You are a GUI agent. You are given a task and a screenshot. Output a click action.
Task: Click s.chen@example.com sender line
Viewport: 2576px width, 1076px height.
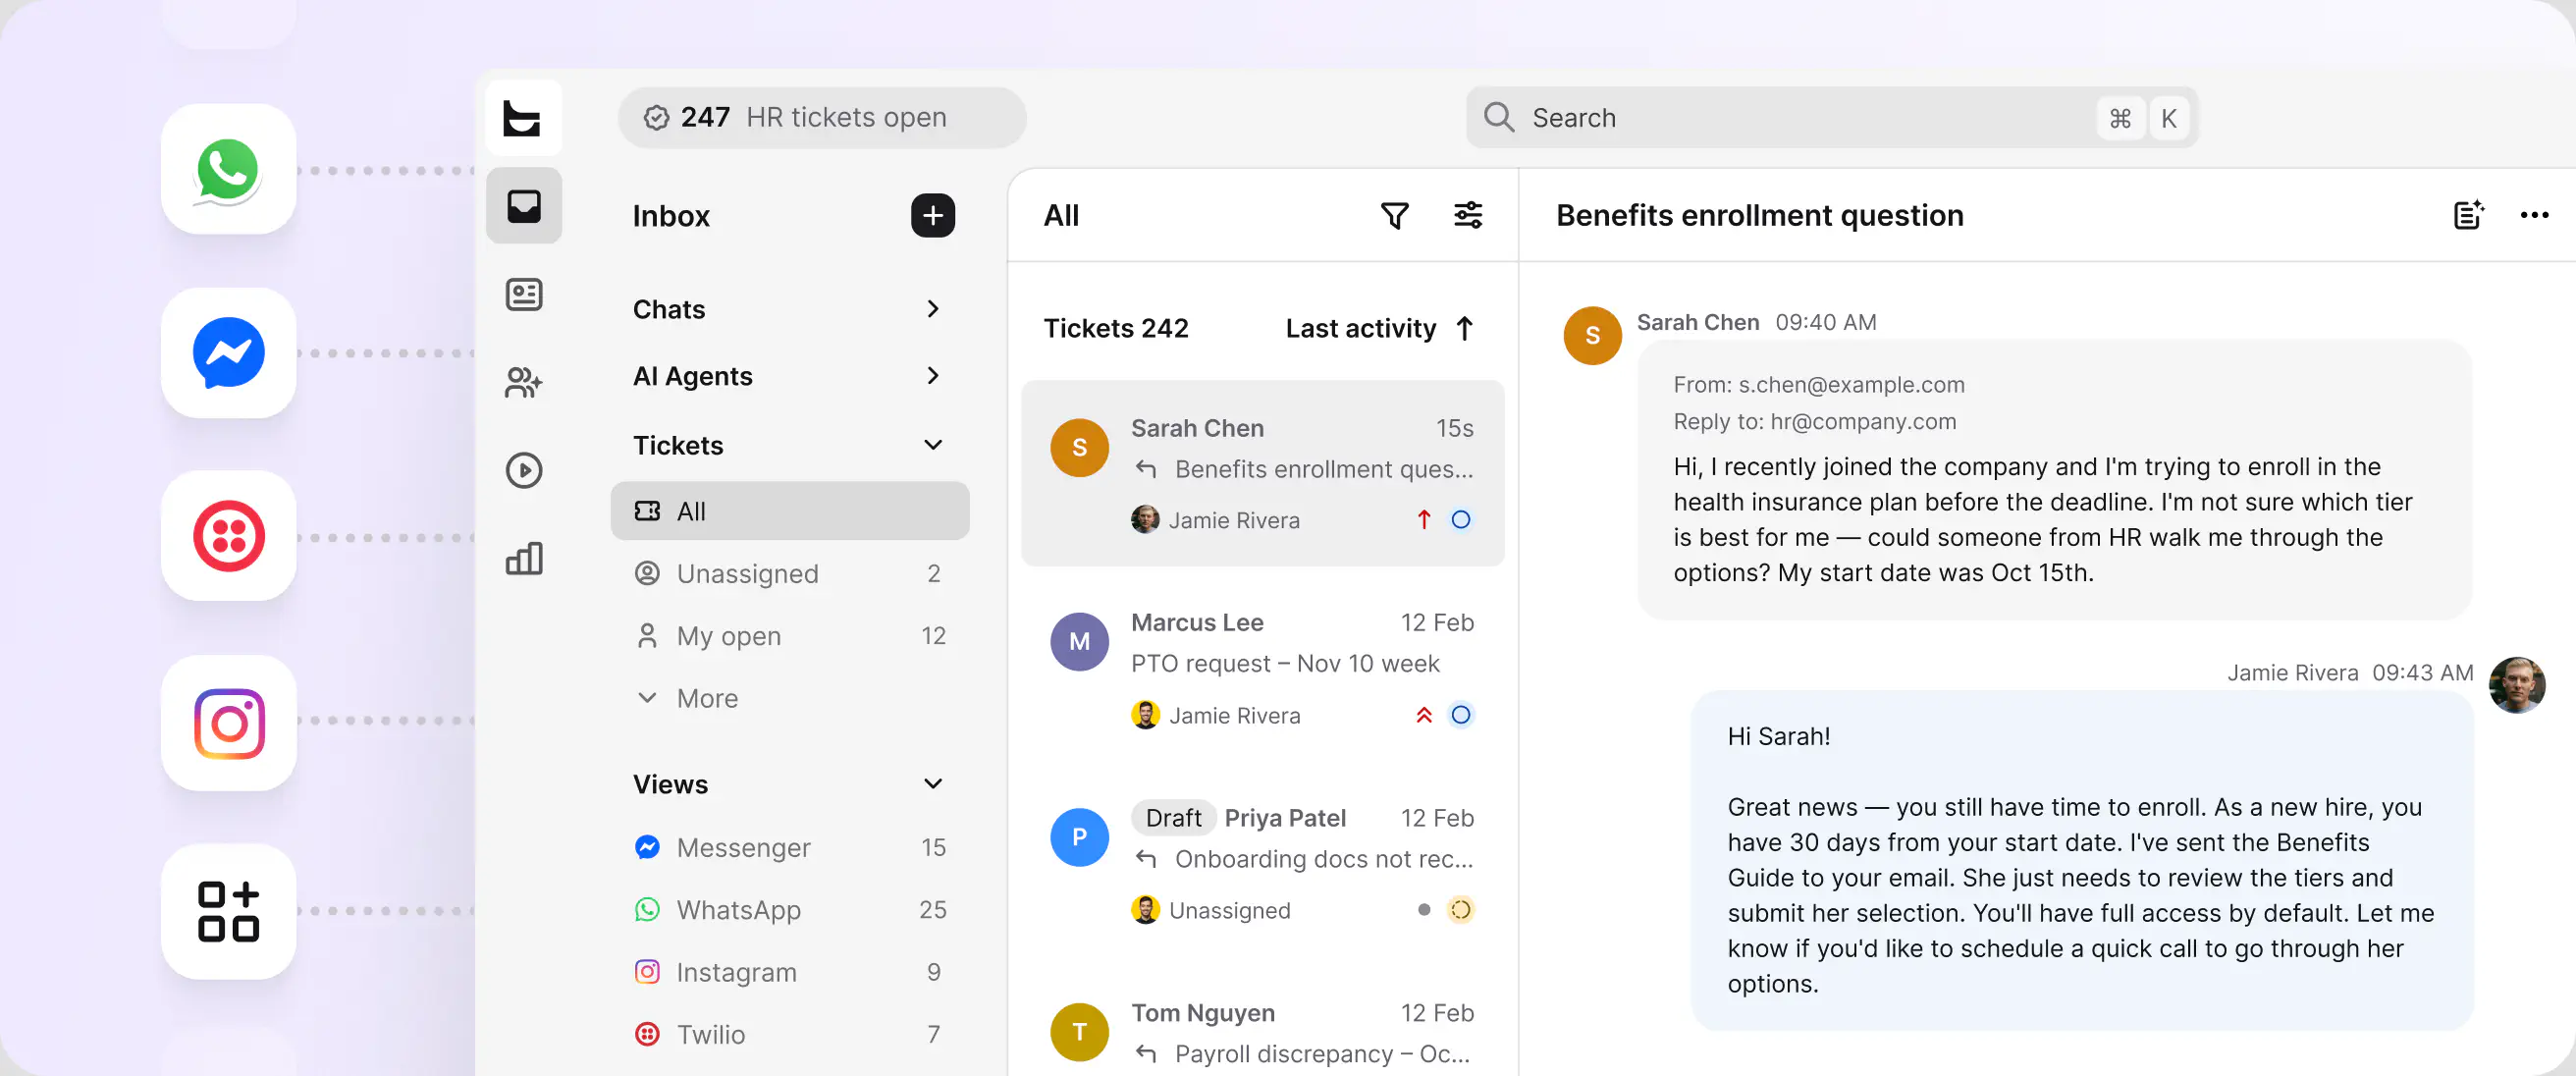click(1818, 385)
